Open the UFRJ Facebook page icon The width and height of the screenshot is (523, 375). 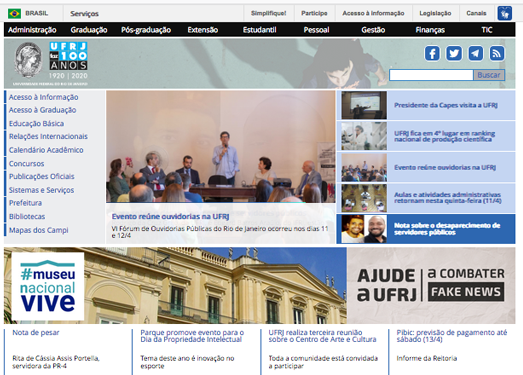[432, 53]
